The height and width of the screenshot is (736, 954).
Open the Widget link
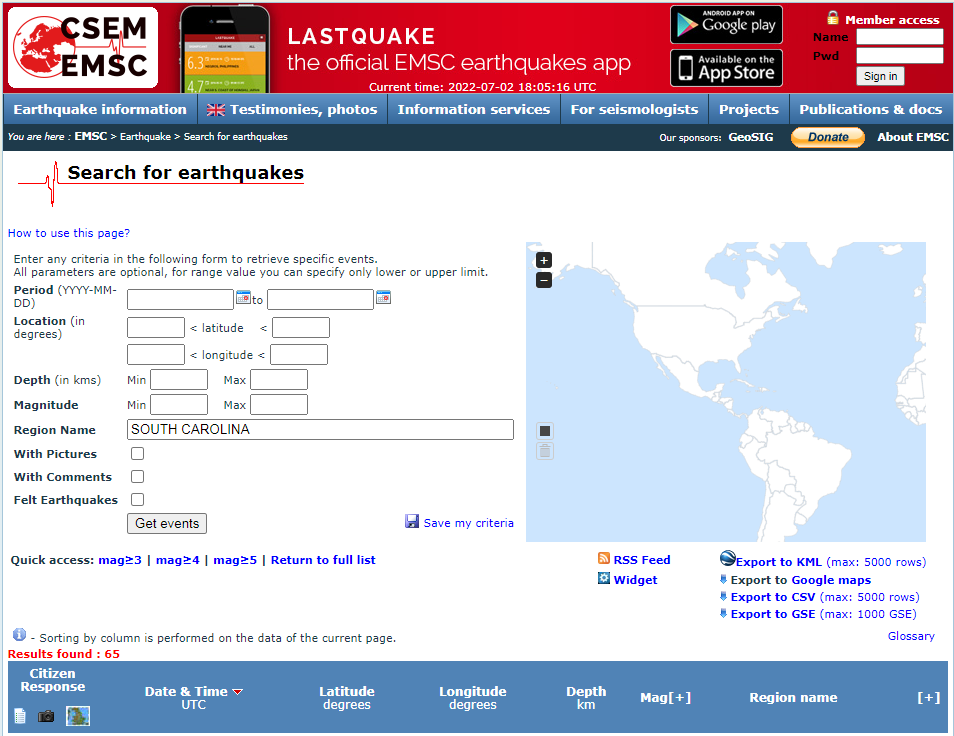(x=635, y=580)
